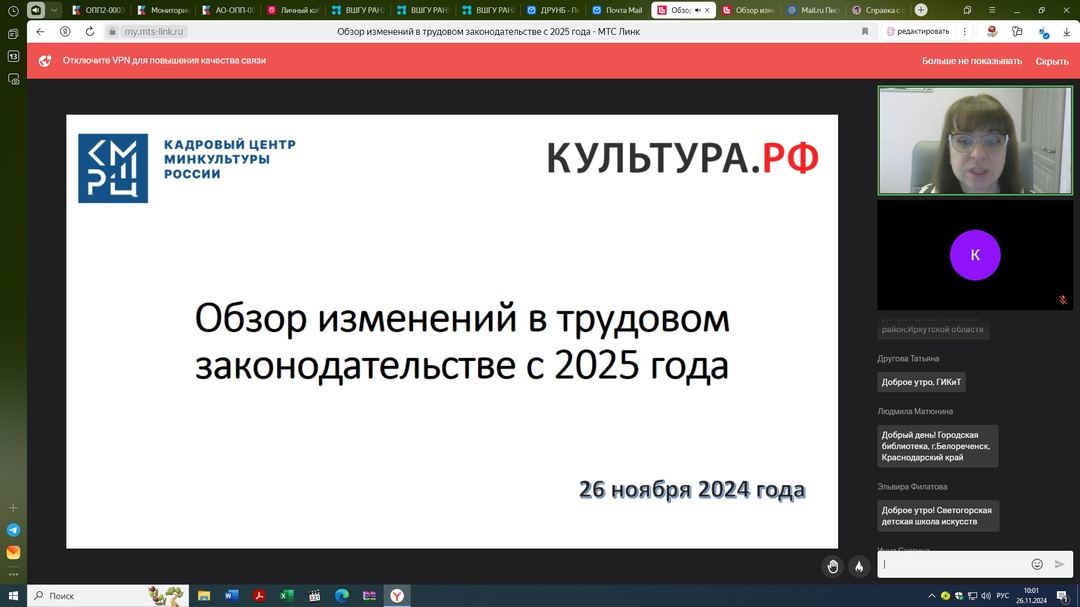Click the '13' tabs counter in sidebar

13,56
